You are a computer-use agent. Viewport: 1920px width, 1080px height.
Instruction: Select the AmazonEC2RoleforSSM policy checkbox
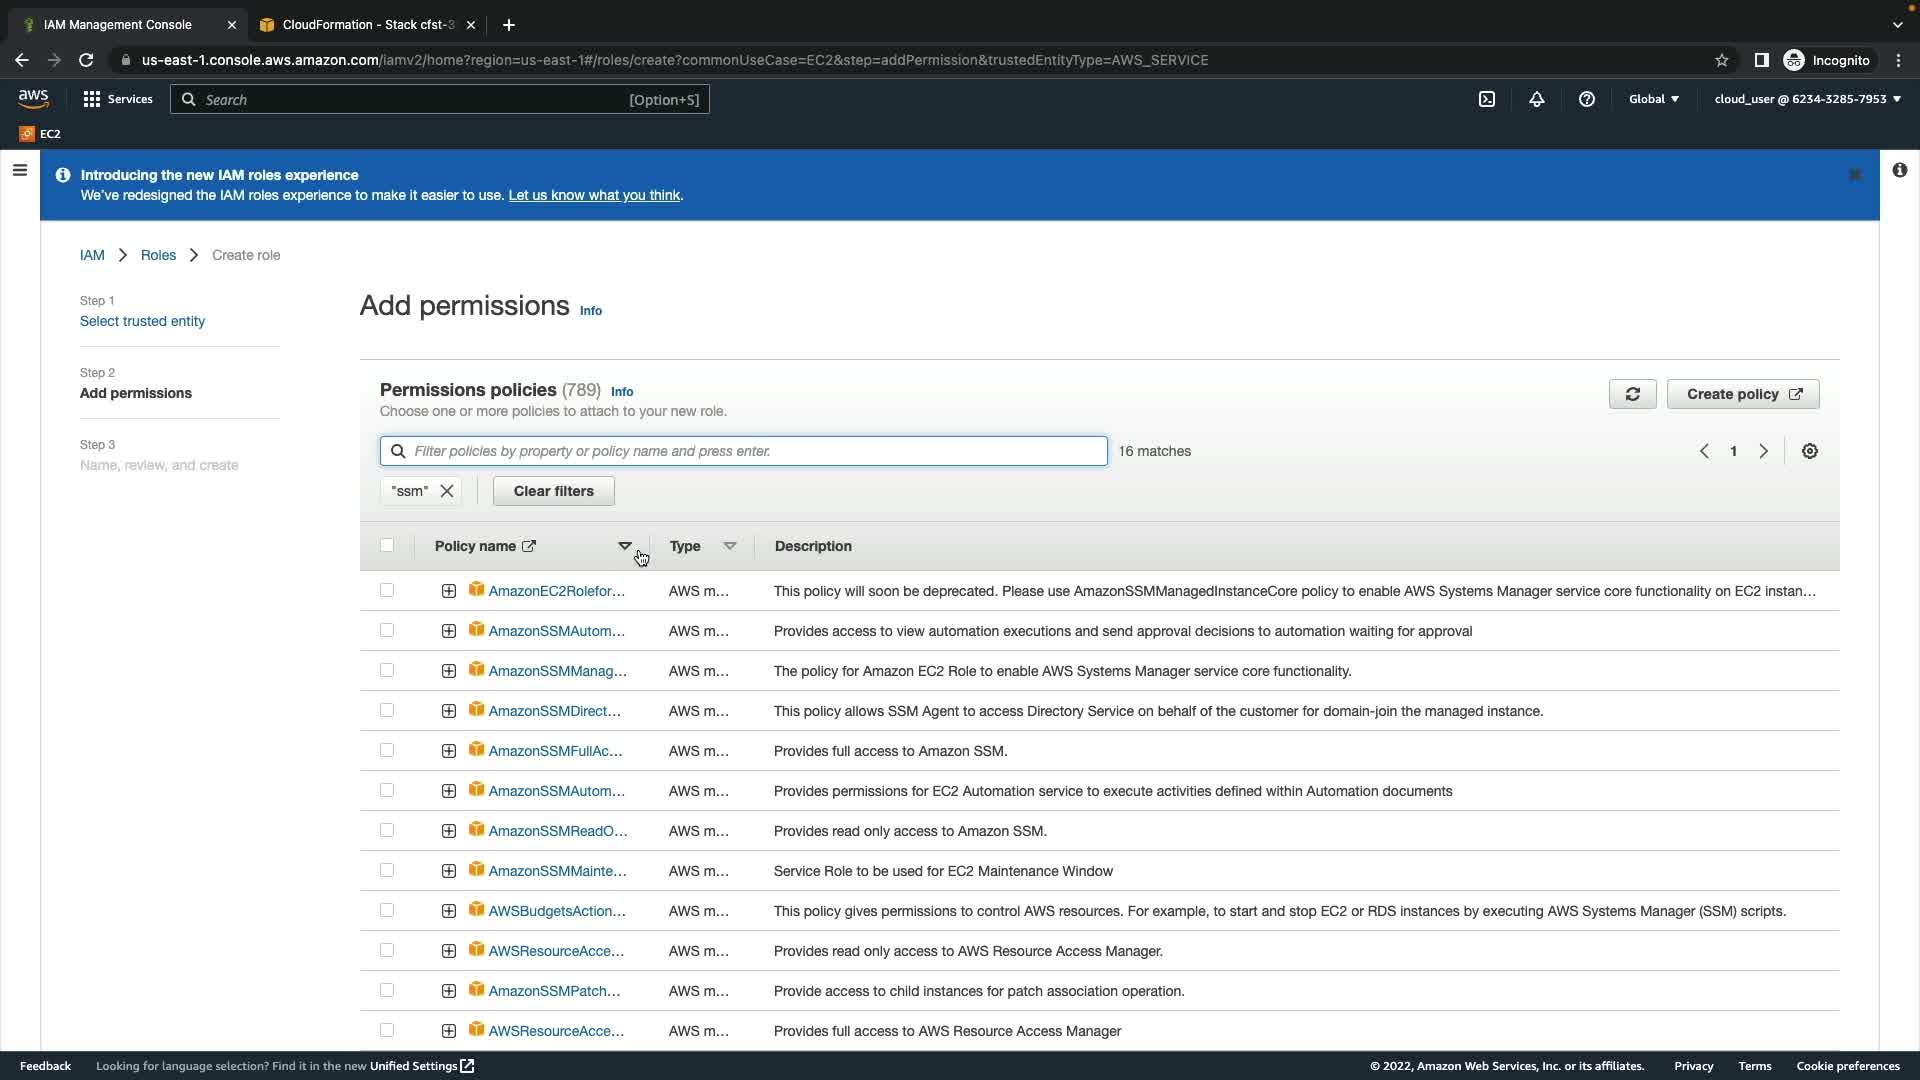(387, 590)
